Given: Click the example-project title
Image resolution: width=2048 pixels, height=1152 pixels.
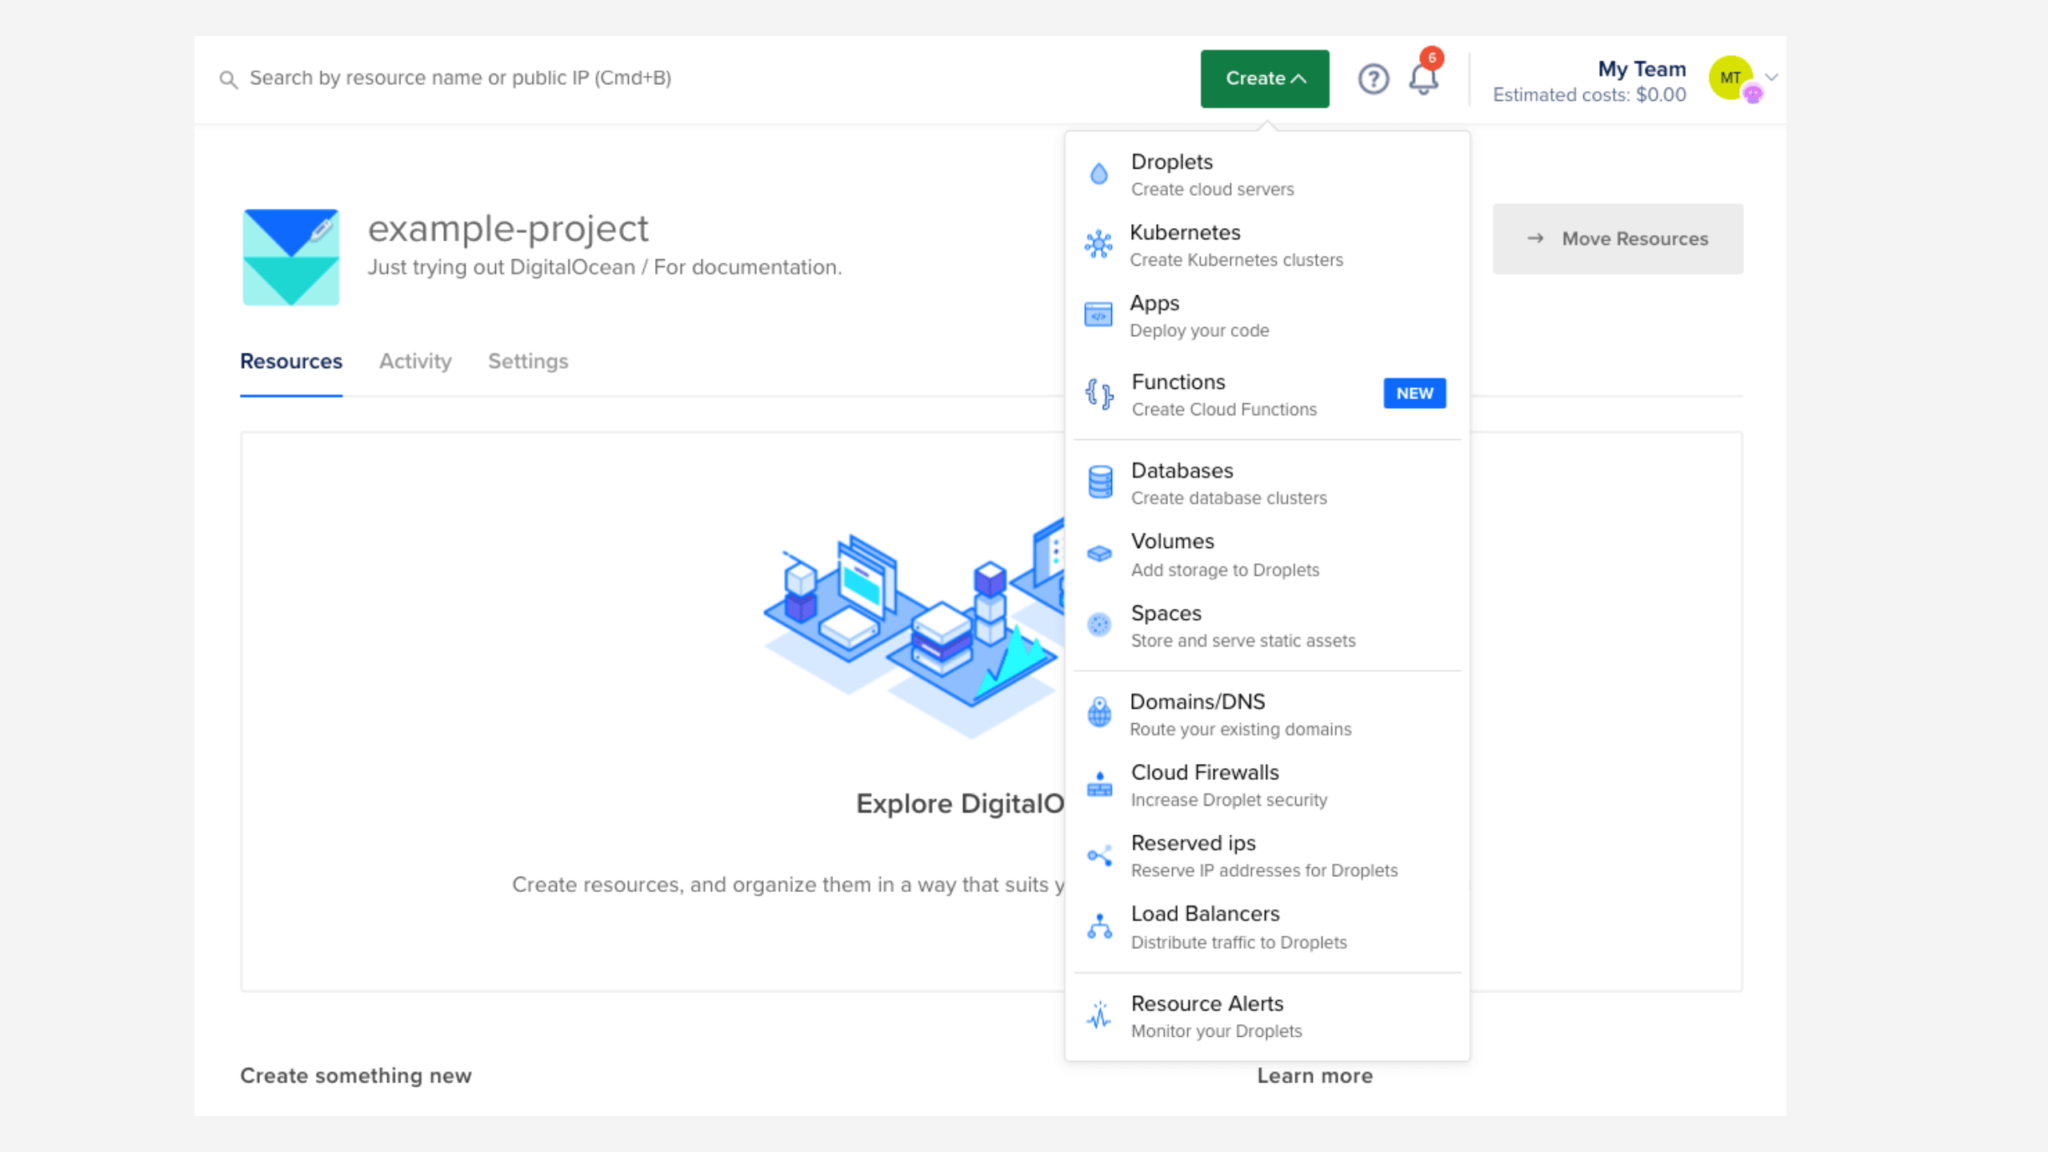Looking at the screenshot, I should [x=508, y=228].
